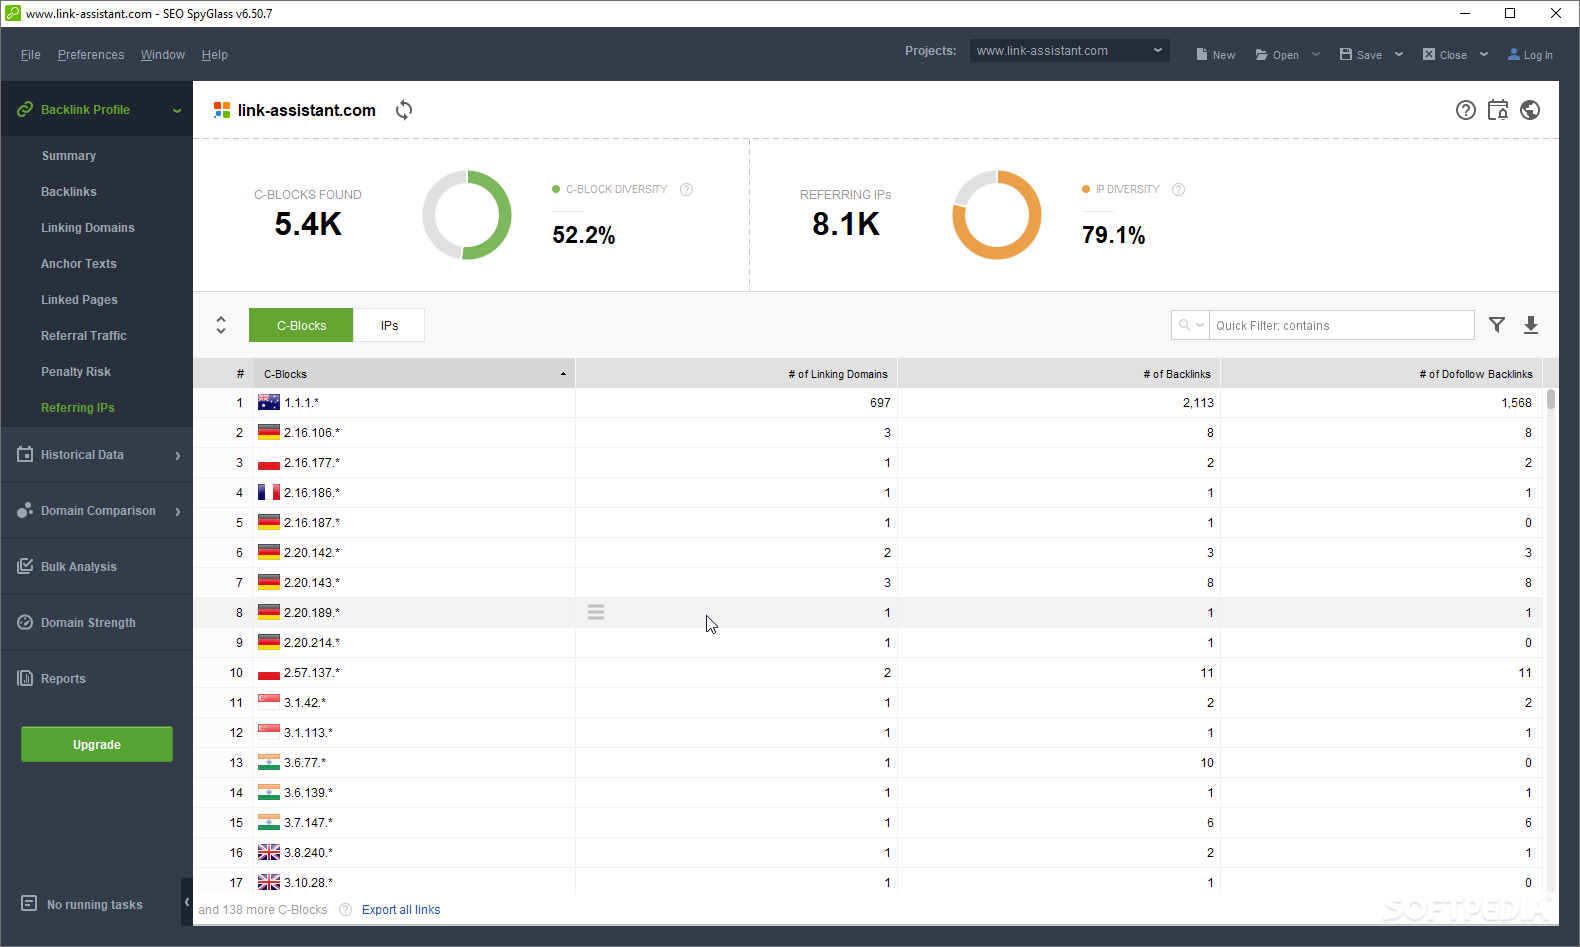Click the orange IP diversity donut chart
The height and width of the screenshot is (947, 1580).
pyautogui.click(x=997, y=215)
